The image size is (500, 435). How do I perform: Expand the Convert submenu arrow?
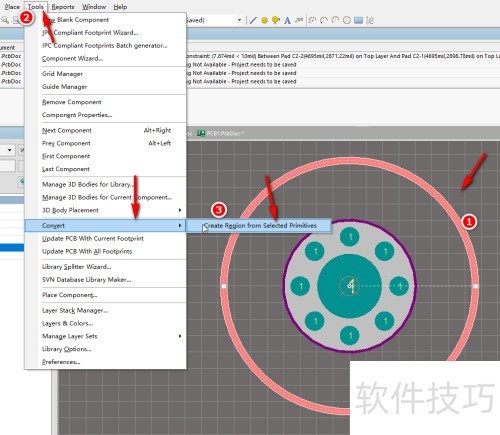pyautogui.click(x=180, y=226)
